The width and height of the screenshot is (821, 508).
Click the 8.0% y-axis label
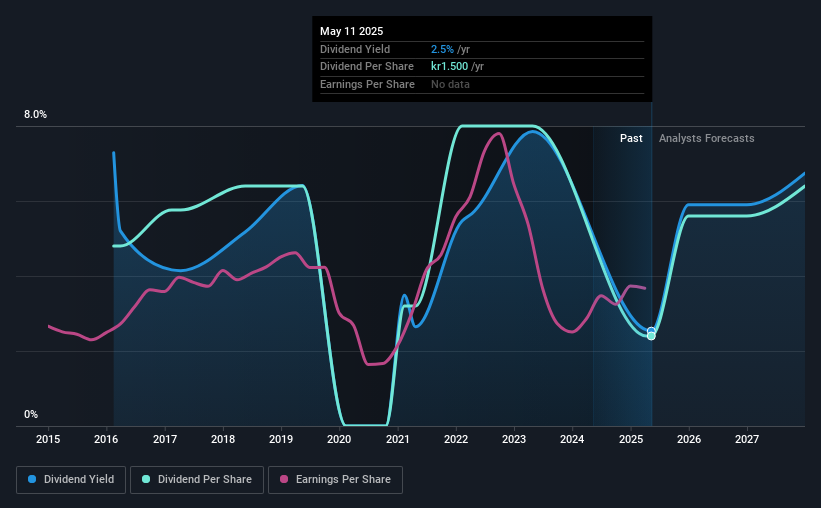[35, 114]
